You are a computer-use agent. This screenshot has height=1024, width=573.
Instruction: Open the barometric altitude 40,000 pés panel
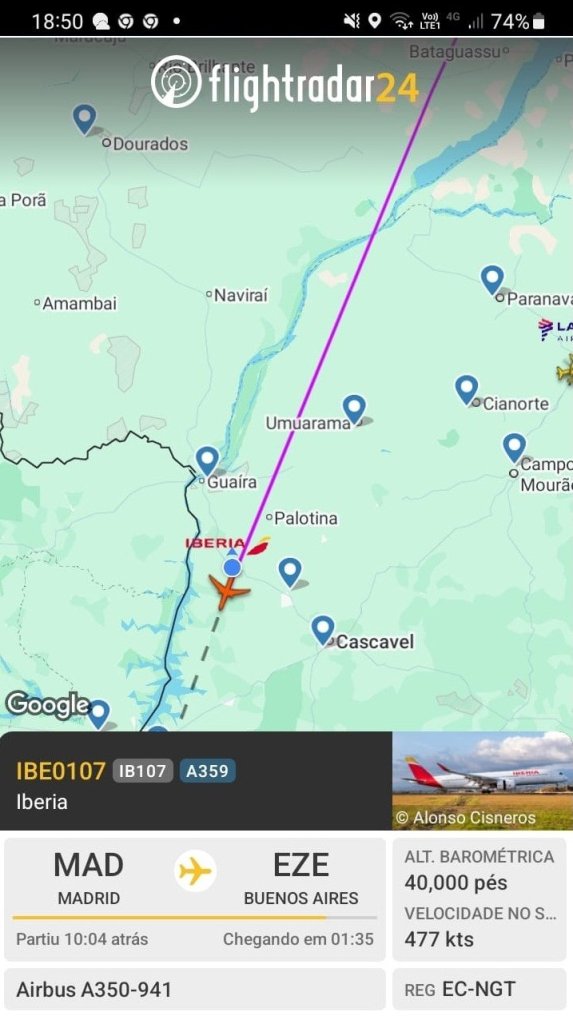point(480,870)
